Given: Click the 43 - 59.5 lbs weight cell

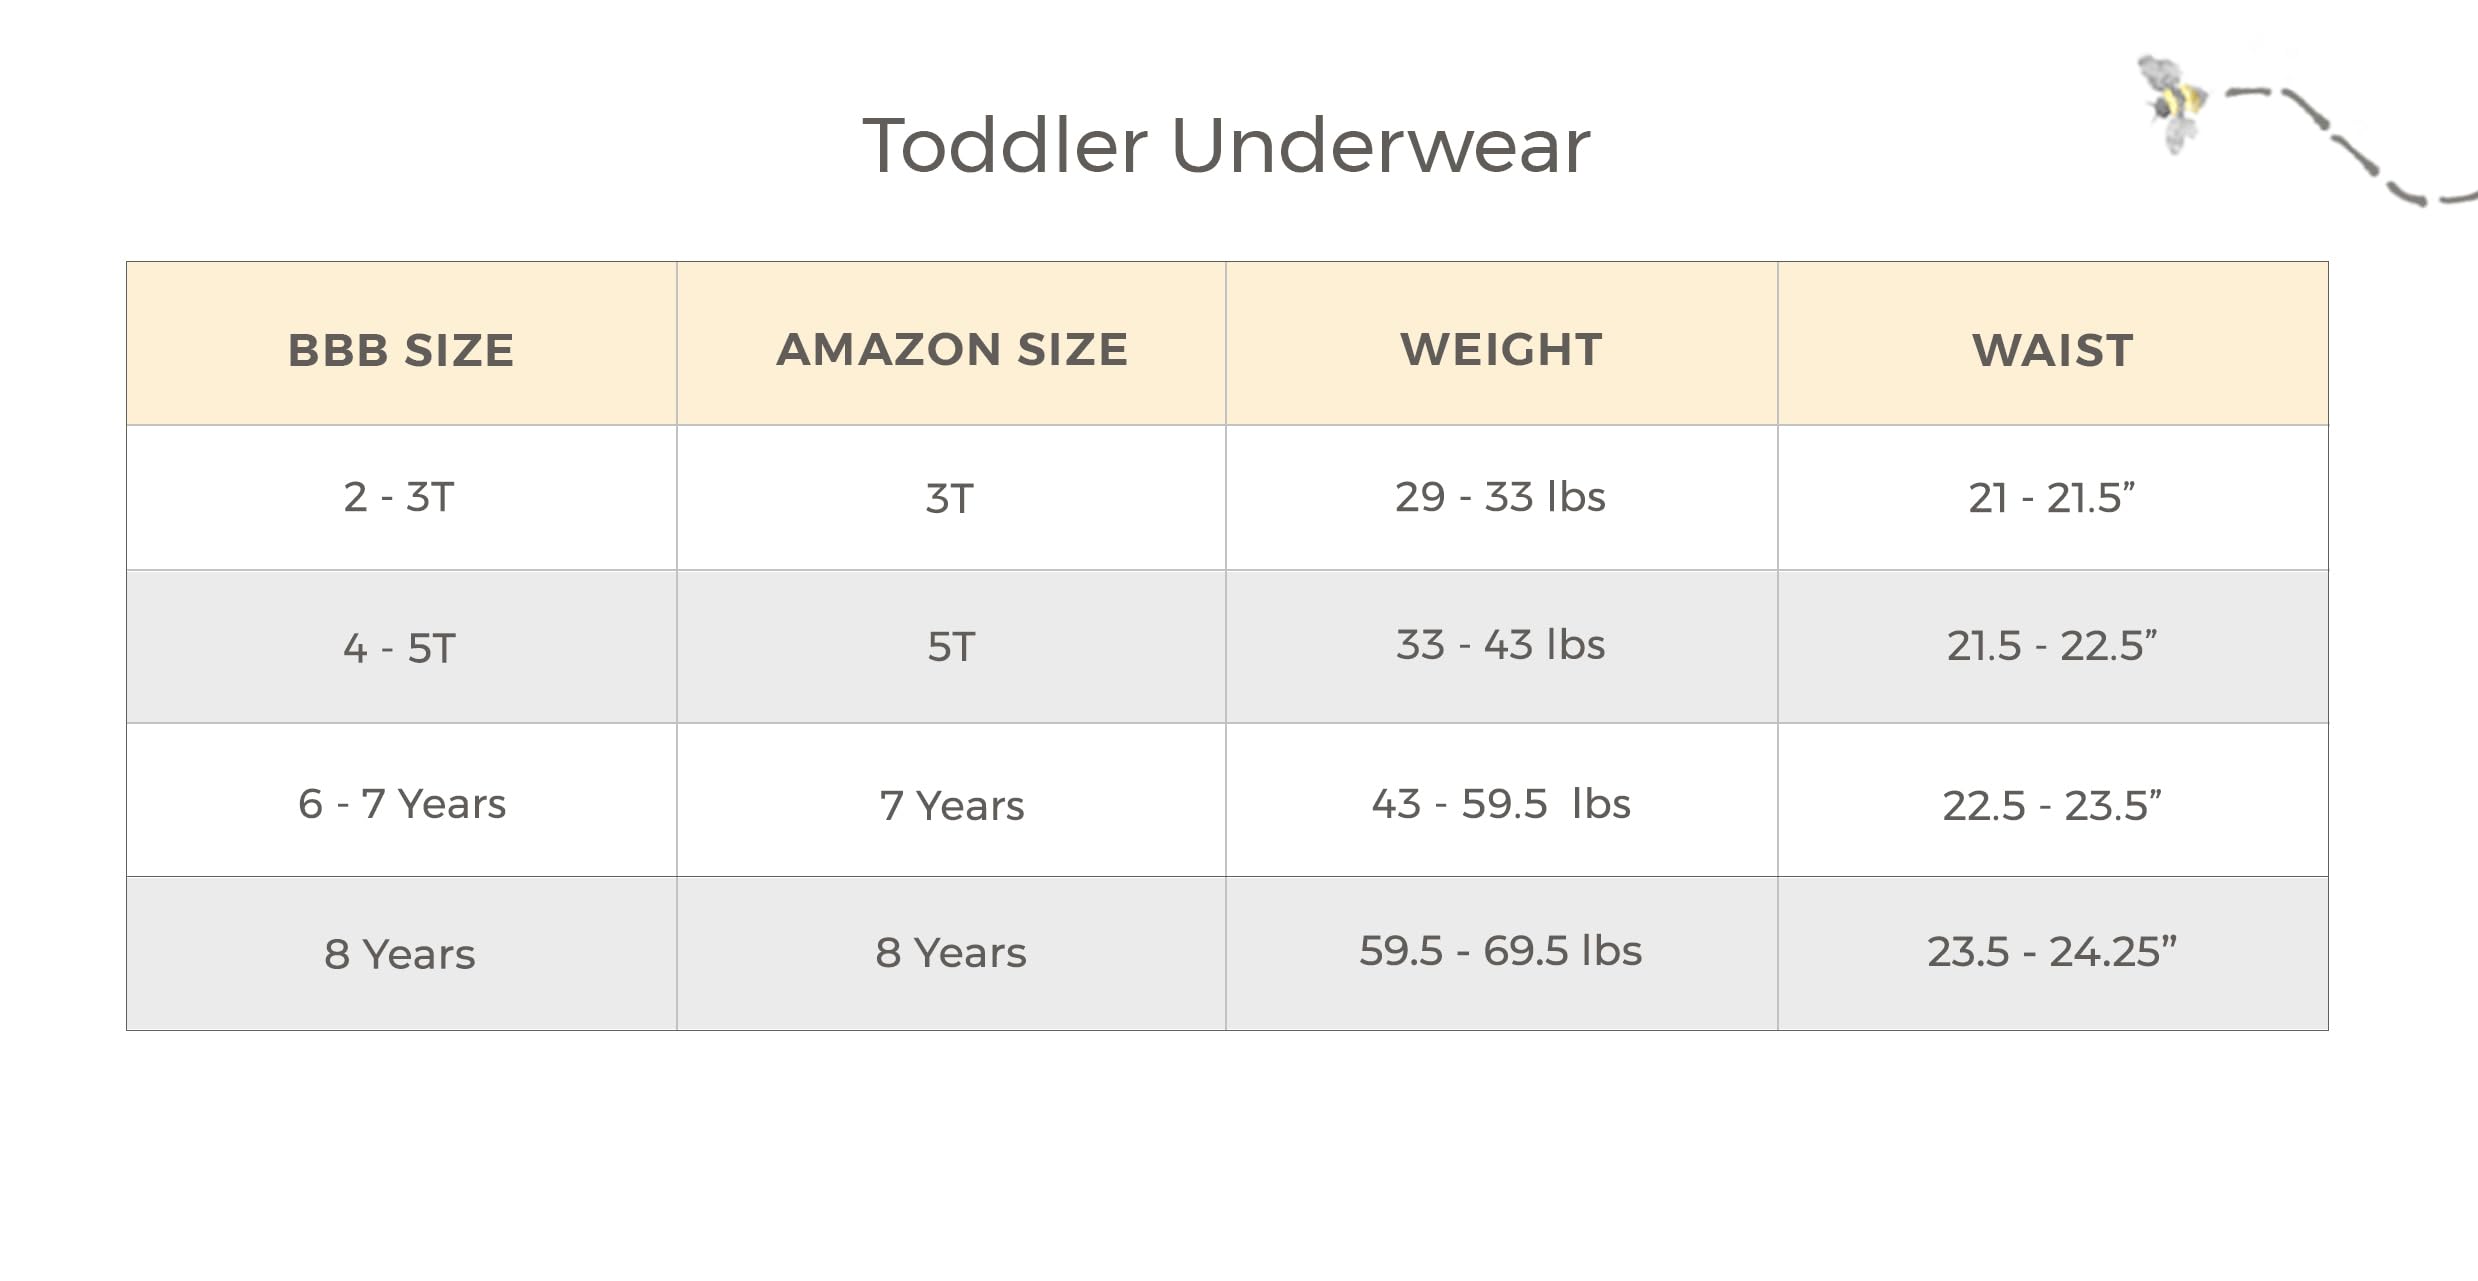Looking at the screenshot, I should (1502, 800).
